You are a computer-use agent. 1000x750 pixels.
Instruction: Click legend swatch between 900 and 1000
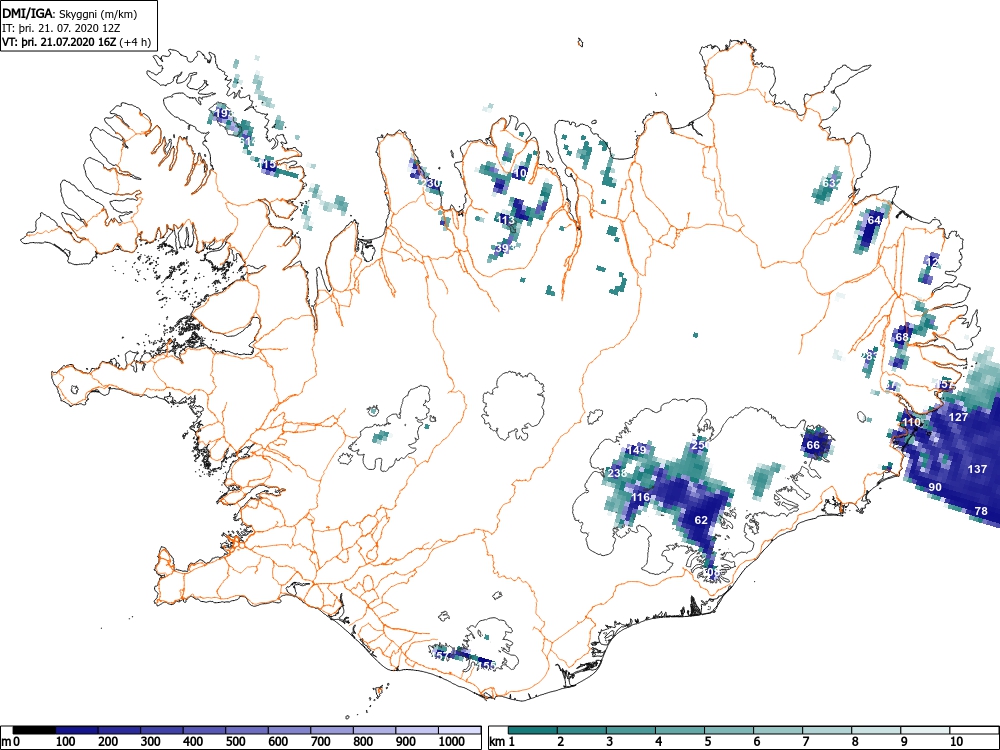[417, 730]
